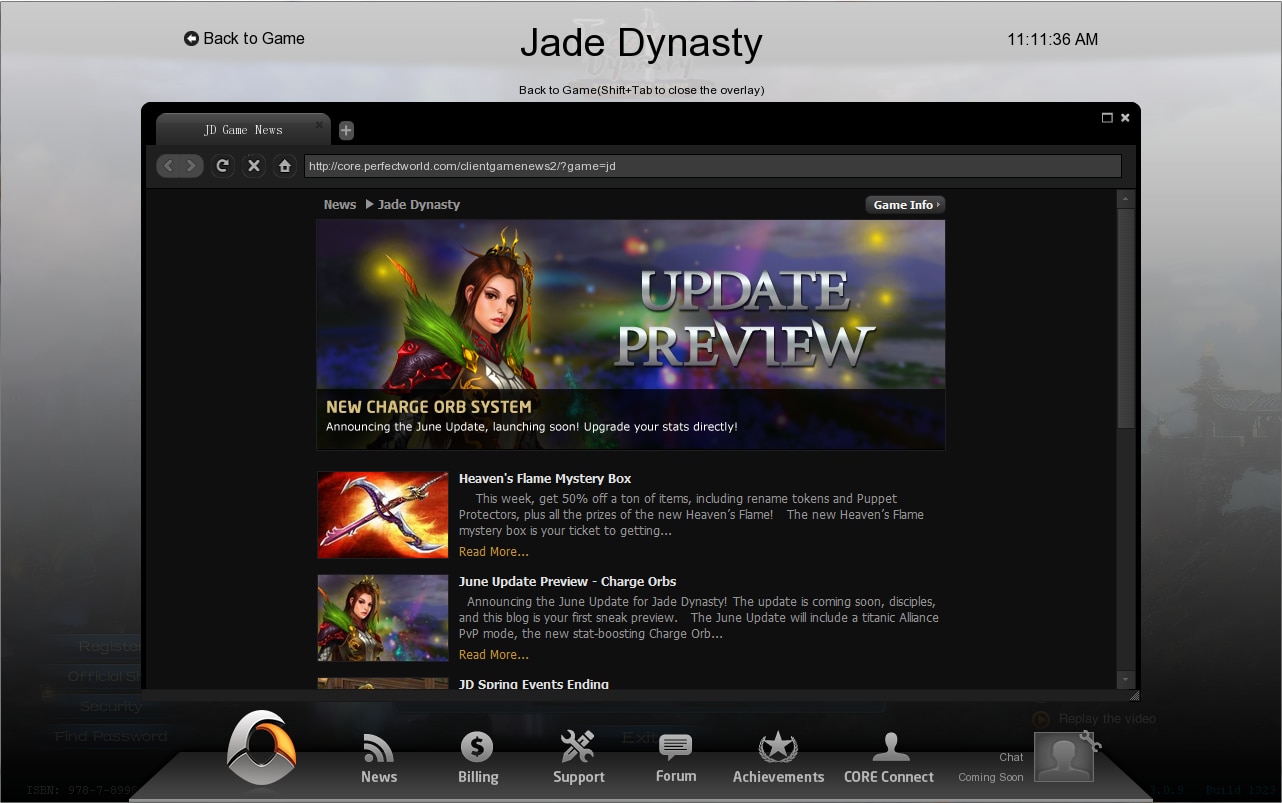
Task: Close the overlay browser window
Action: [x=1125, y=117]
